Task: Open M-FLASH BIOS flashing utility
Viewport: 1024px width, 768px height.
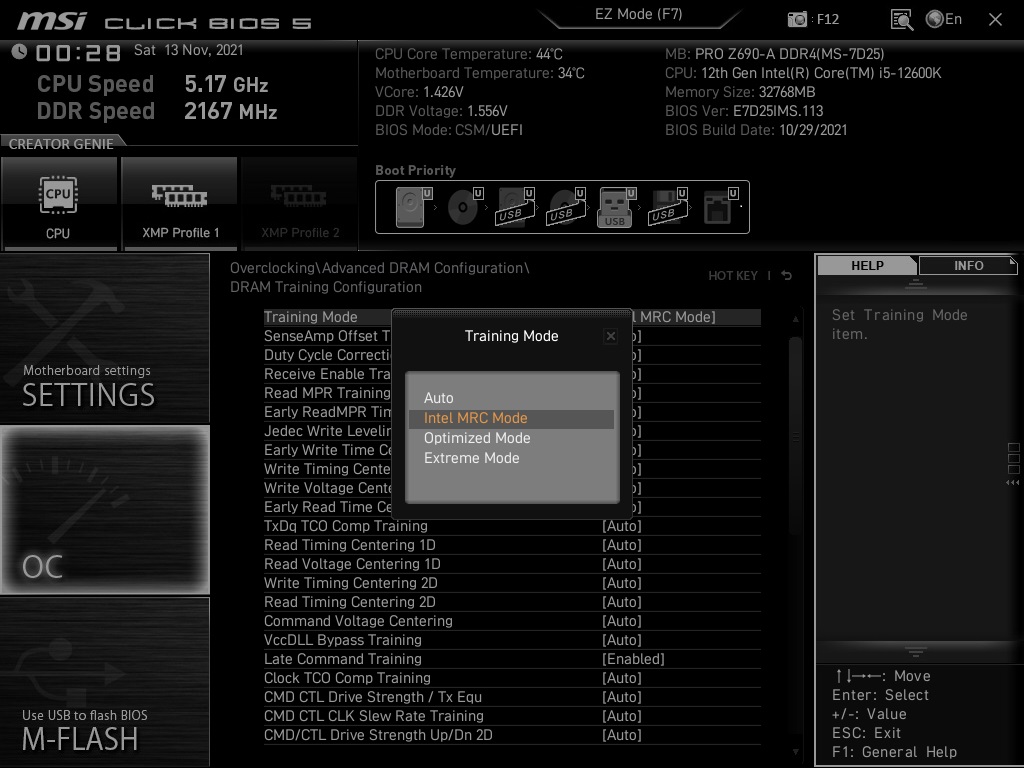Action: click(104, 682)
